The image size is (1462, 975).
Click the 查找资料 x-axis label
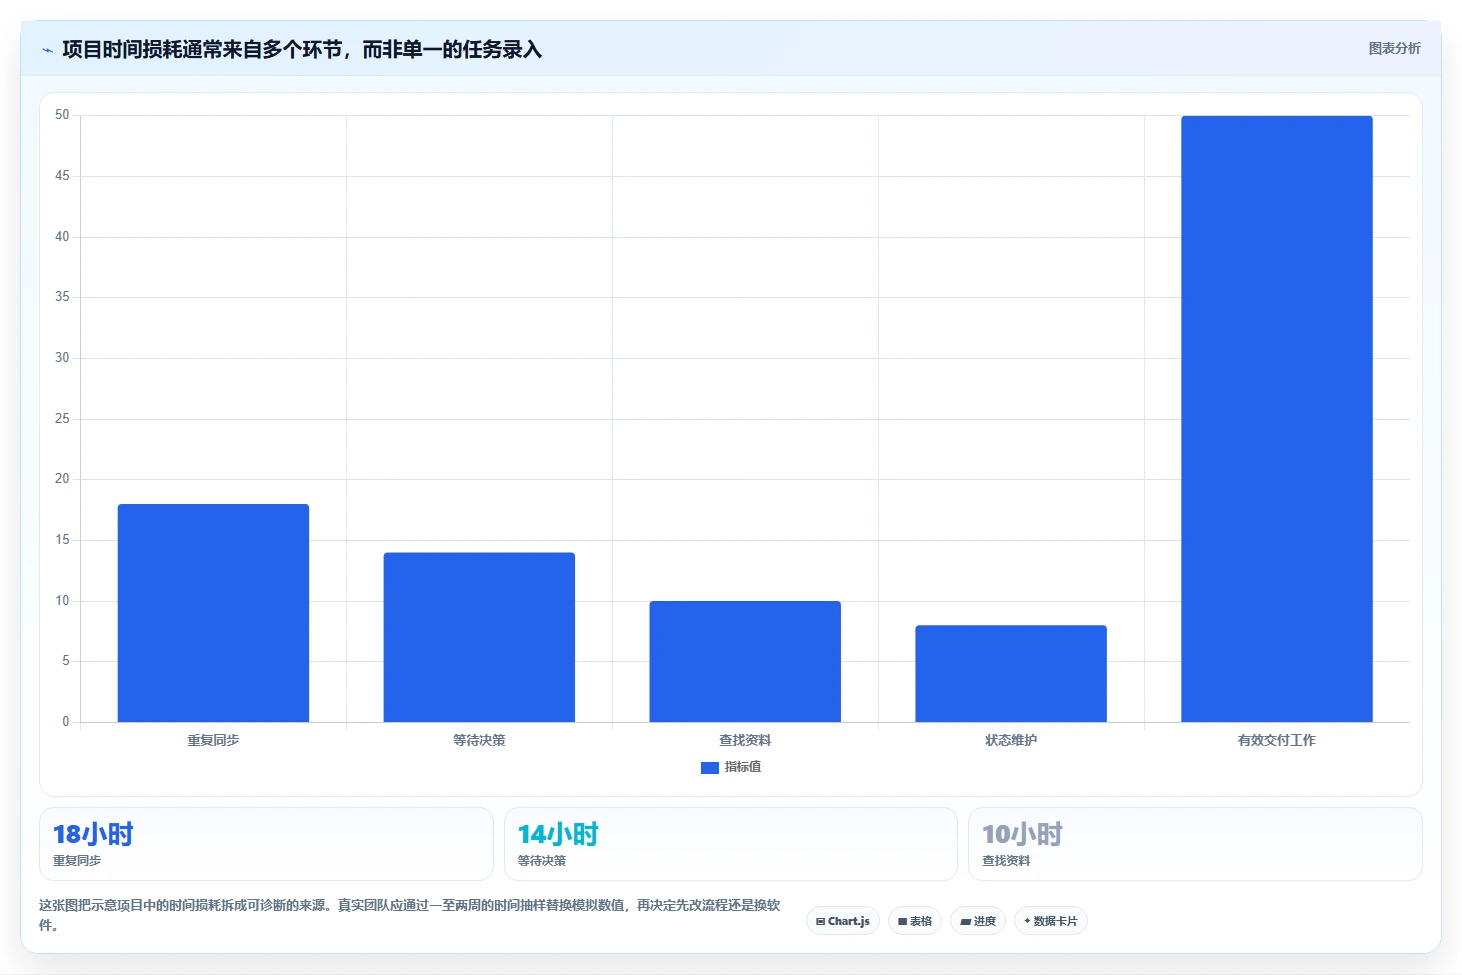coord(745,740)
